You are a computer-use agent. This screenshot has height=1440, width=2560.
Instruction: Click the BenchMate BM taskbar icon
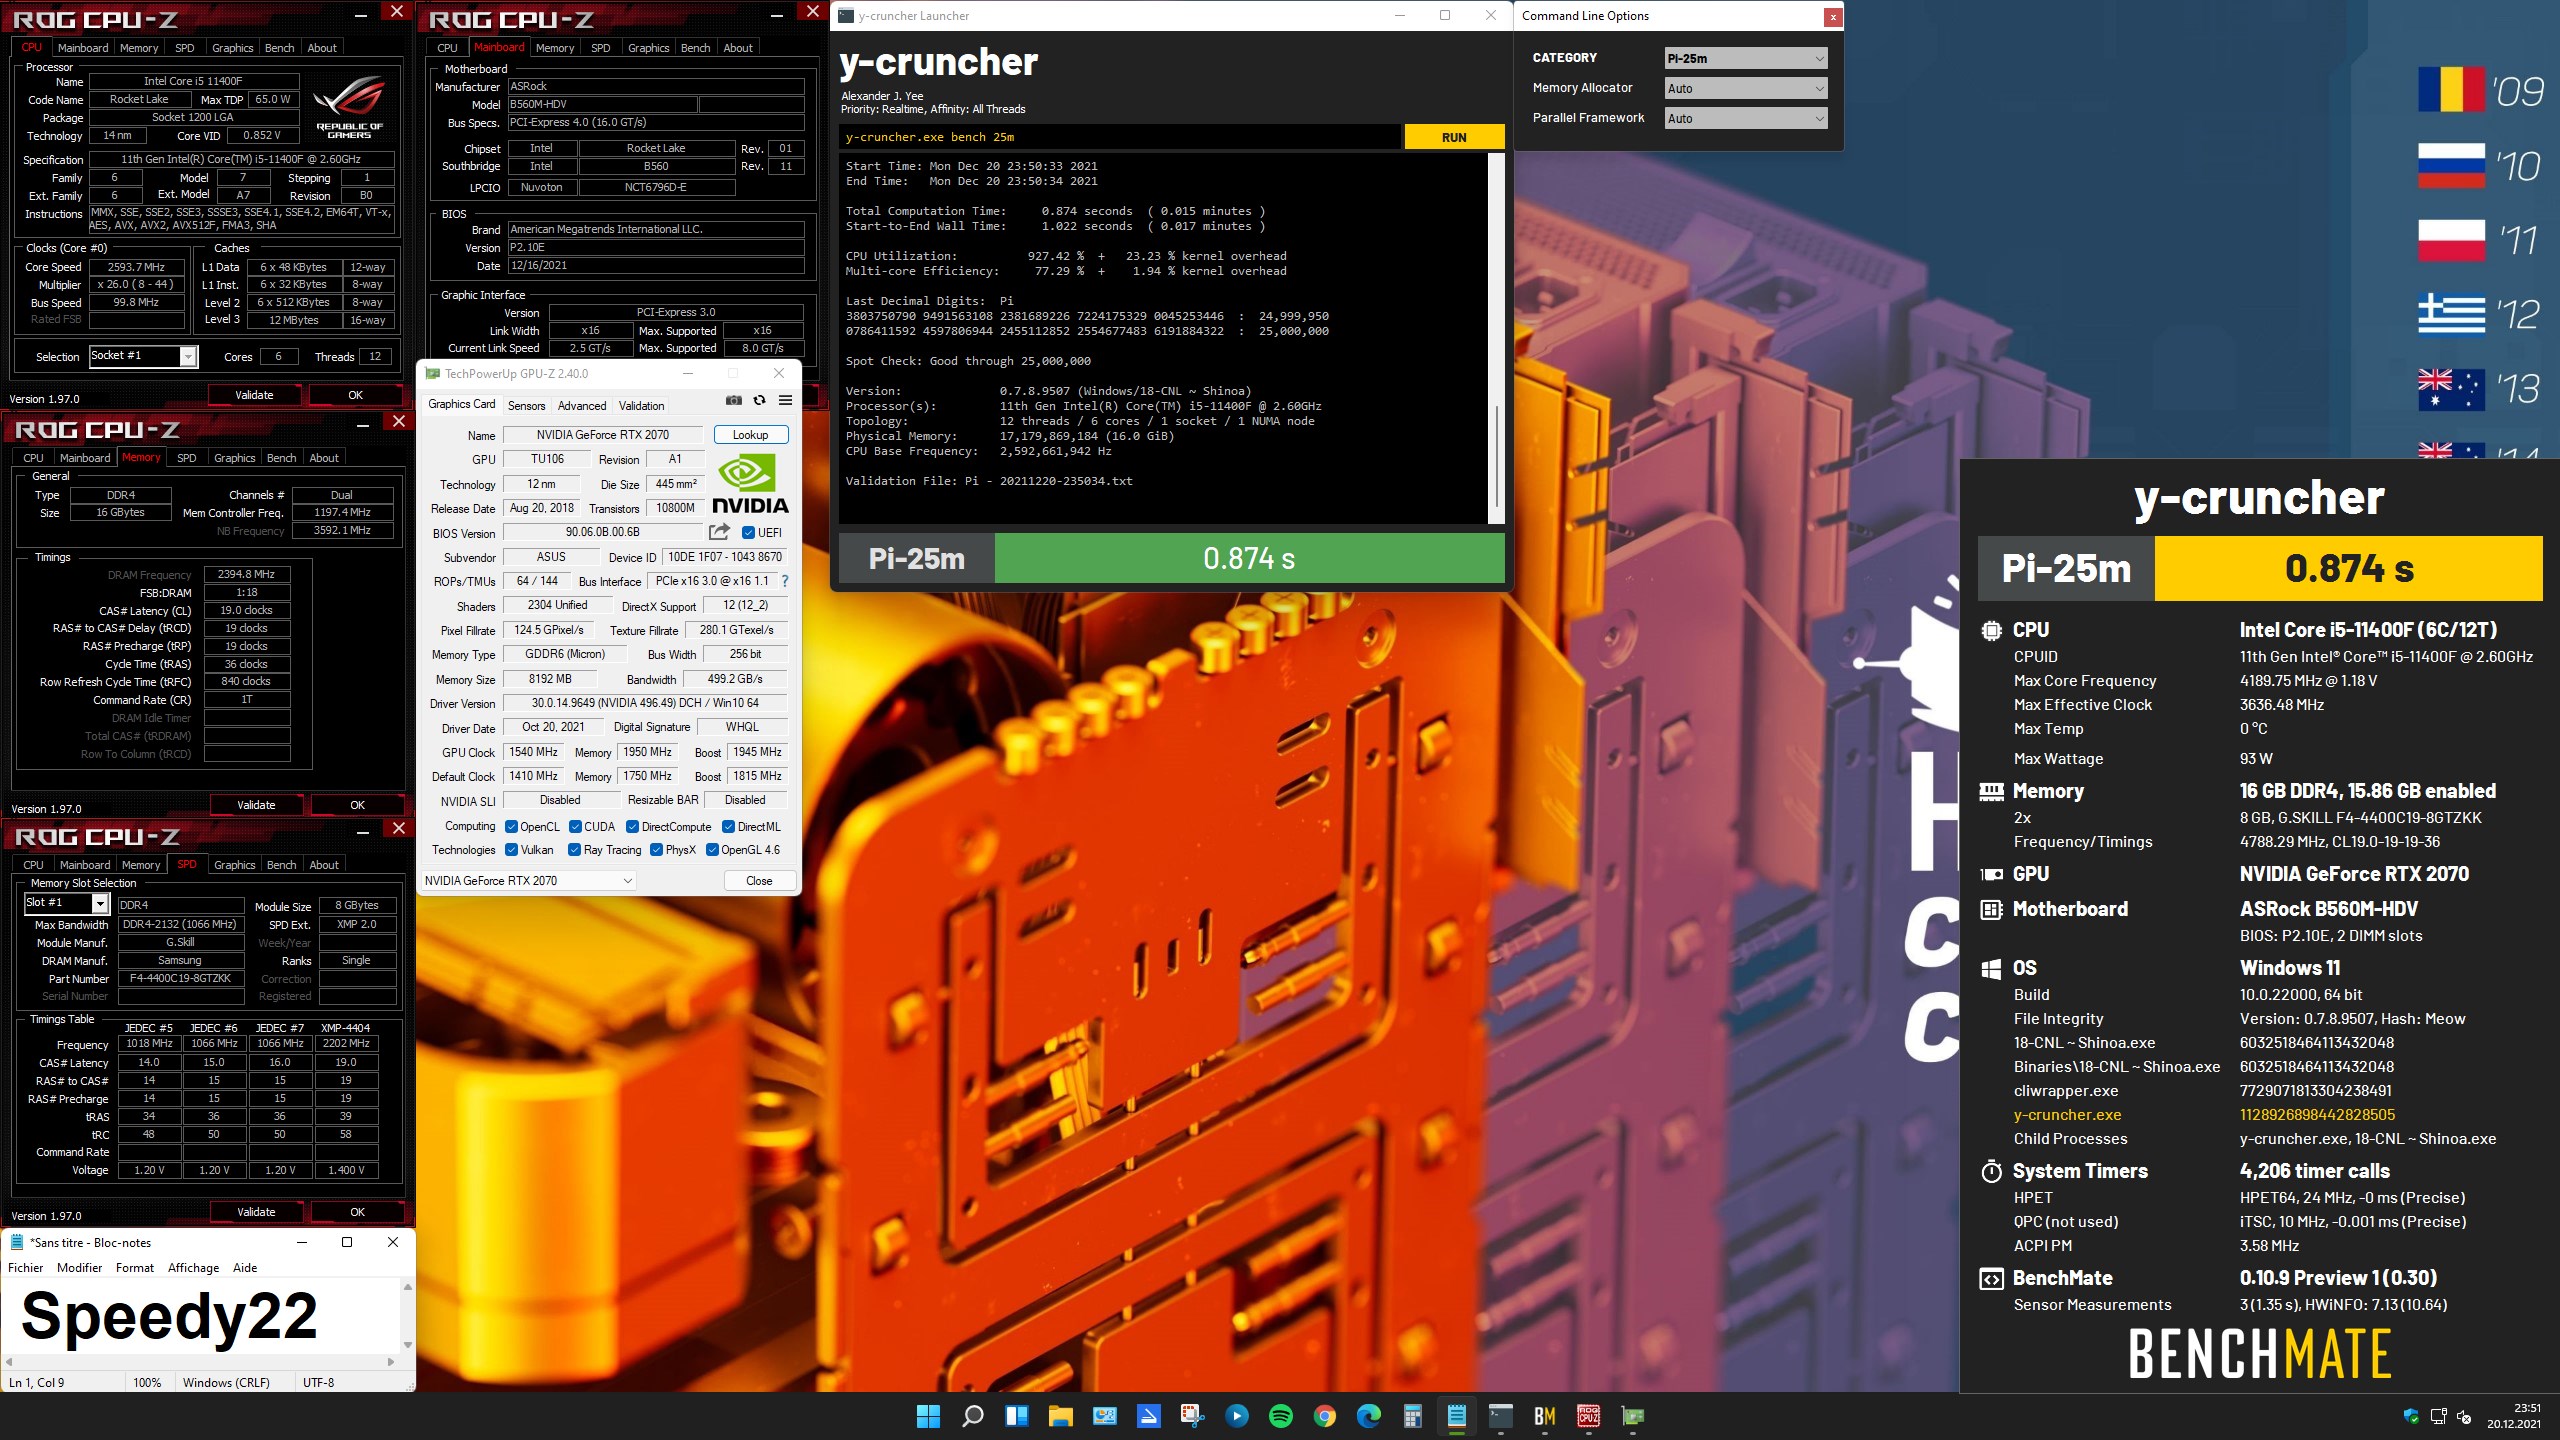(x=1544, y=1416)
